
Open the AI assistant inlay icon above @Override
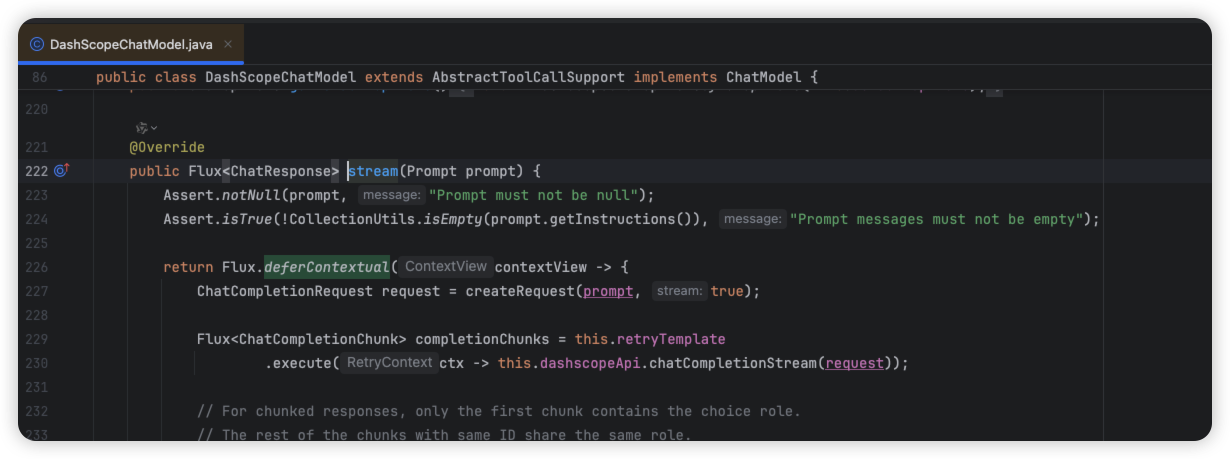click(x=142, y=128)
